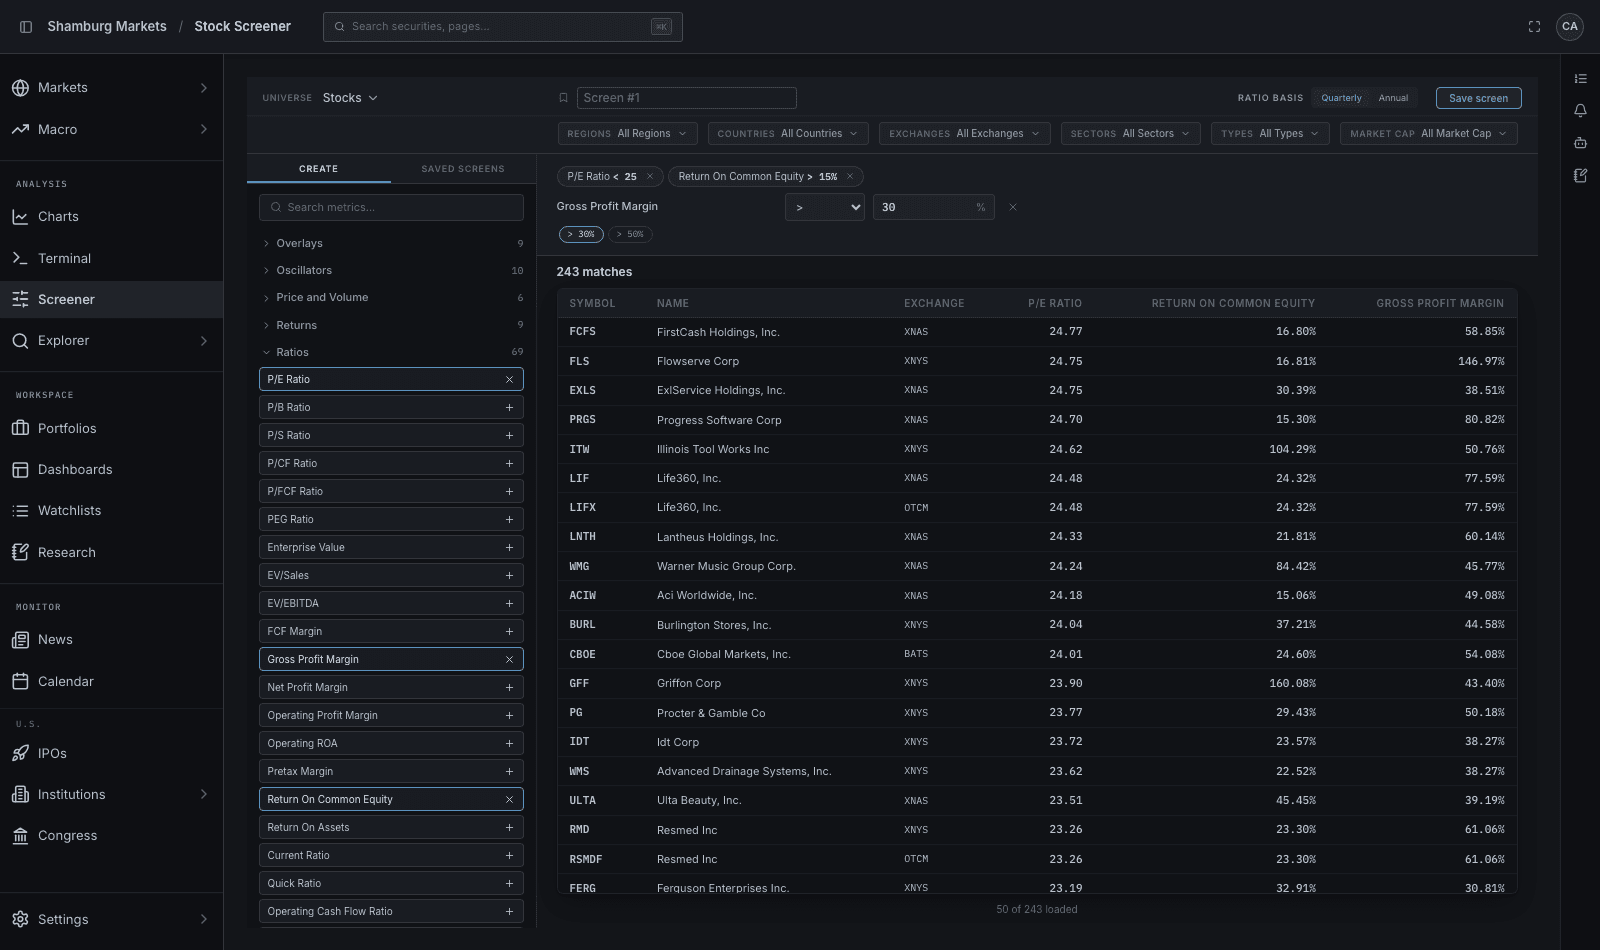
Task: Open Settings in the sidebar
Action: pos(111,919)
